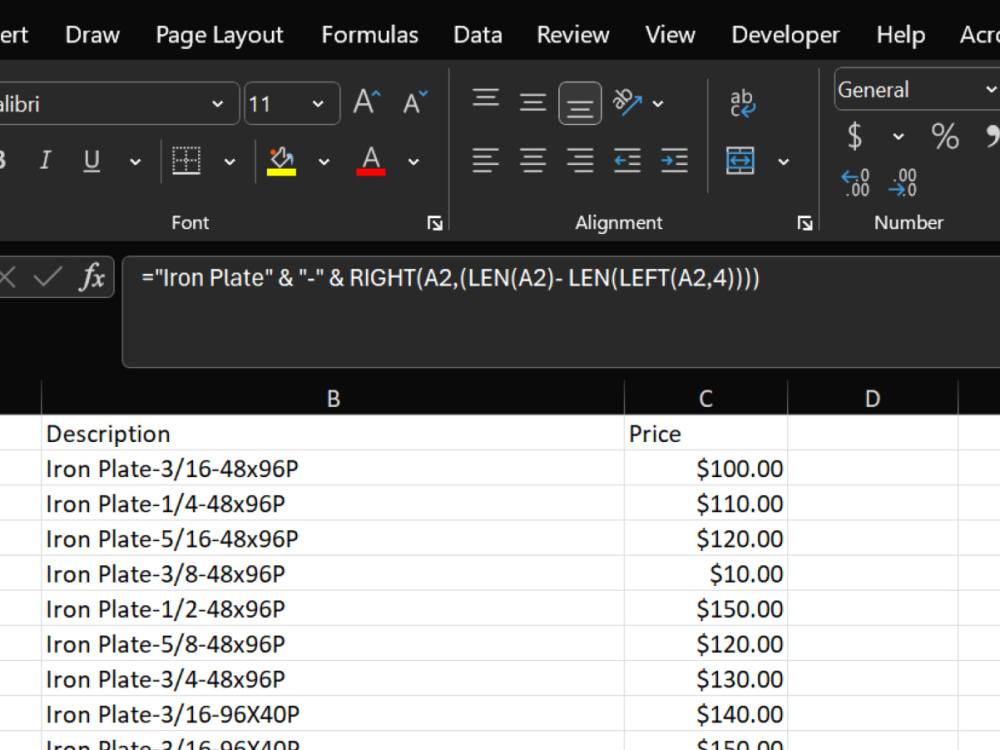This screenshot has width=1000, height=750.
Task: Open the Orientation dropdown arrow
Action: (658, 103)
